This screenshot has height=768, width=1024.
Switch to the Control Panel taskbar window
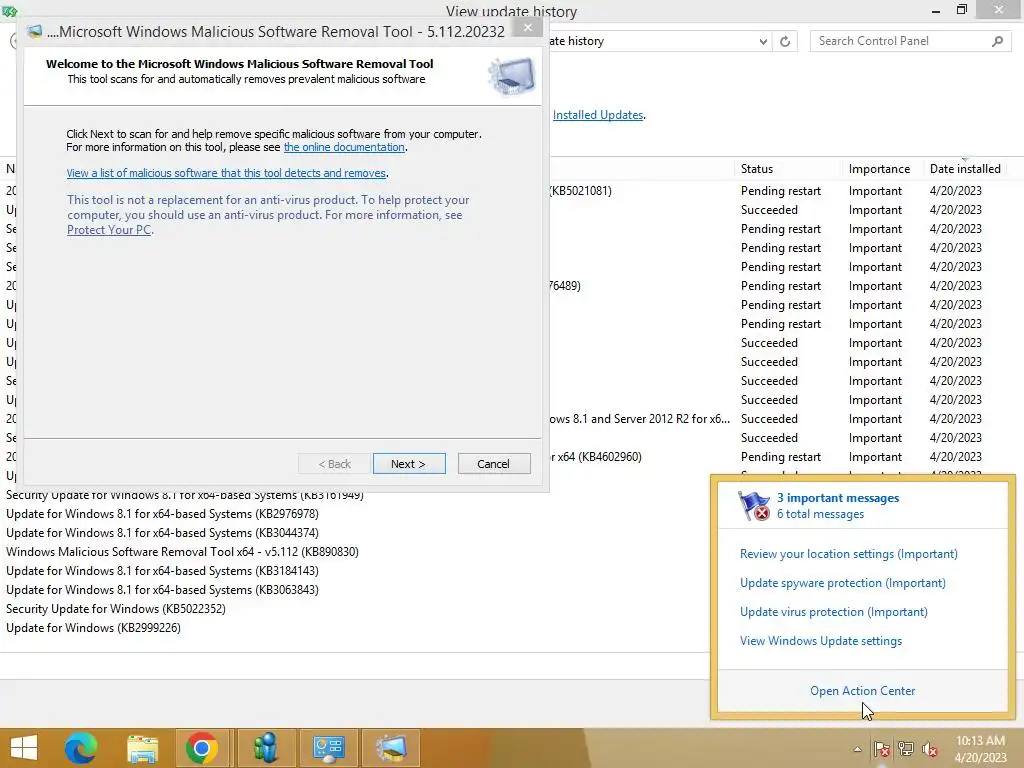328,748
